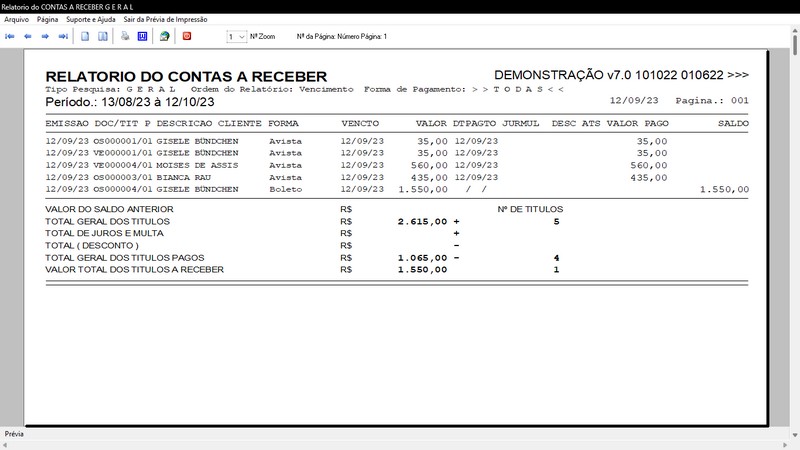Click the Pagina.: 001 text
Image resolution: width=800 pixels, height=450 pixels.
[x=712, y=101]
